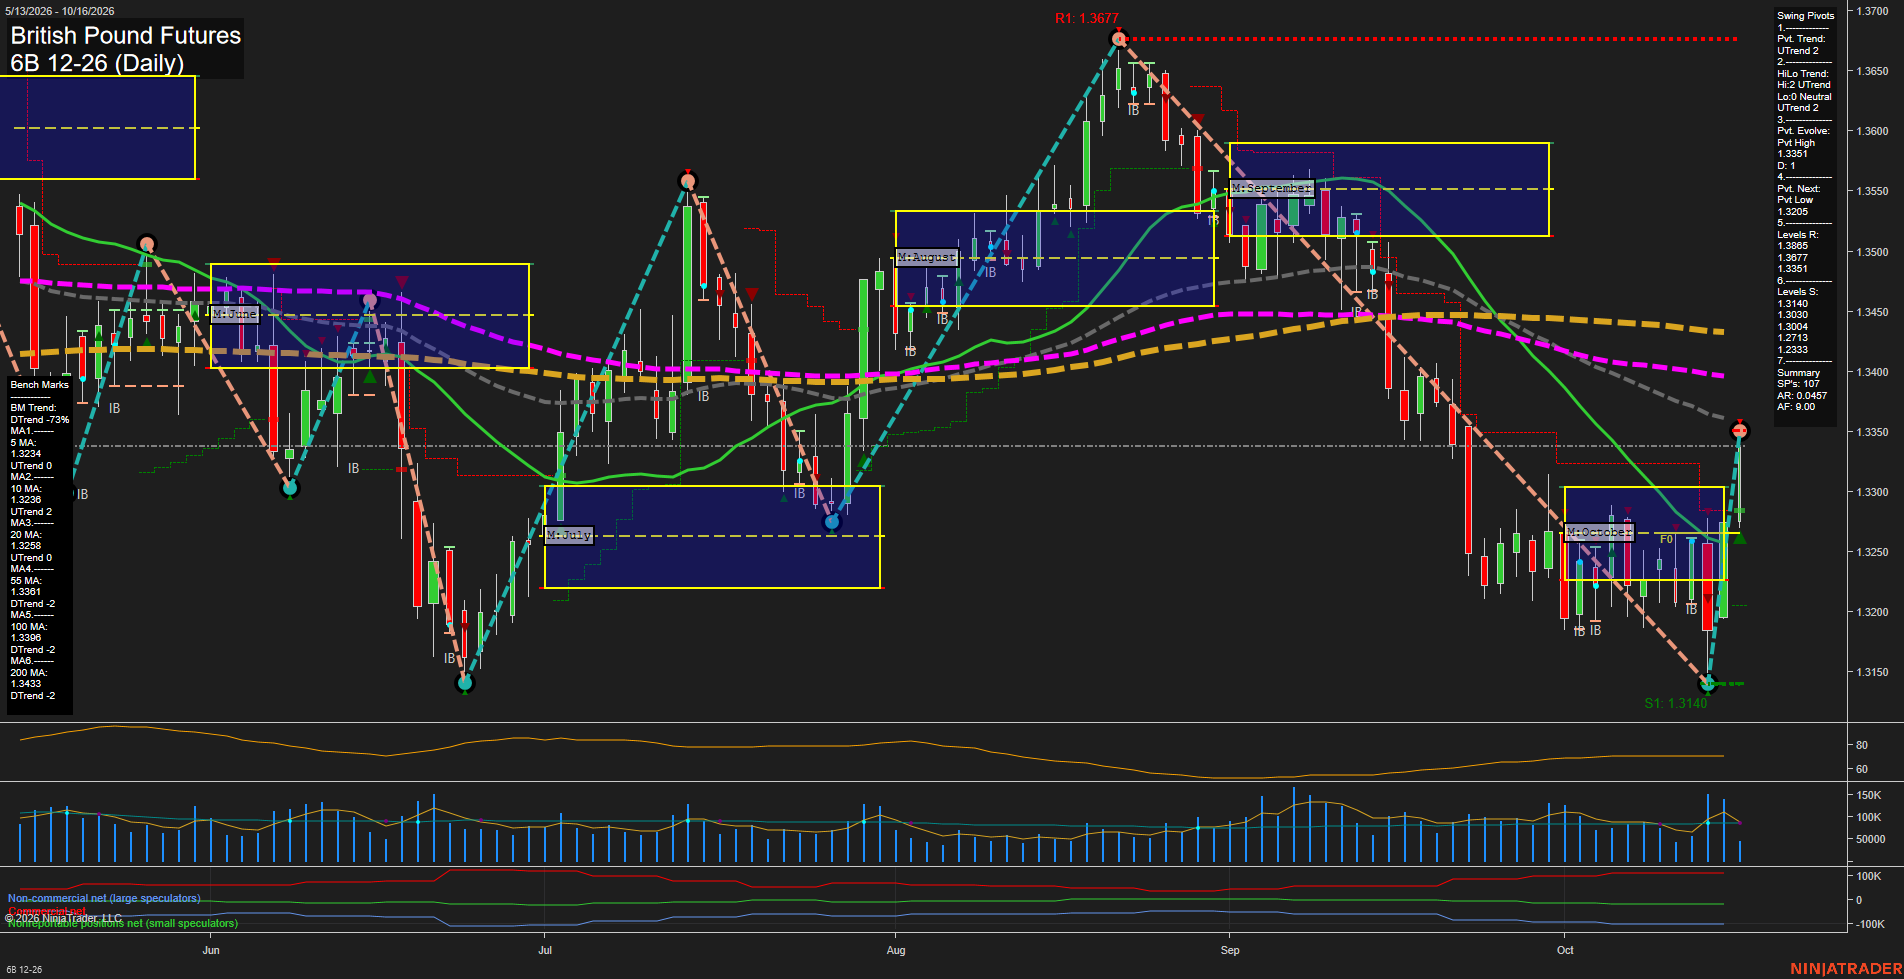
Task: Click the AF: 9.00 summary entry
Action: click(1796, 407)
